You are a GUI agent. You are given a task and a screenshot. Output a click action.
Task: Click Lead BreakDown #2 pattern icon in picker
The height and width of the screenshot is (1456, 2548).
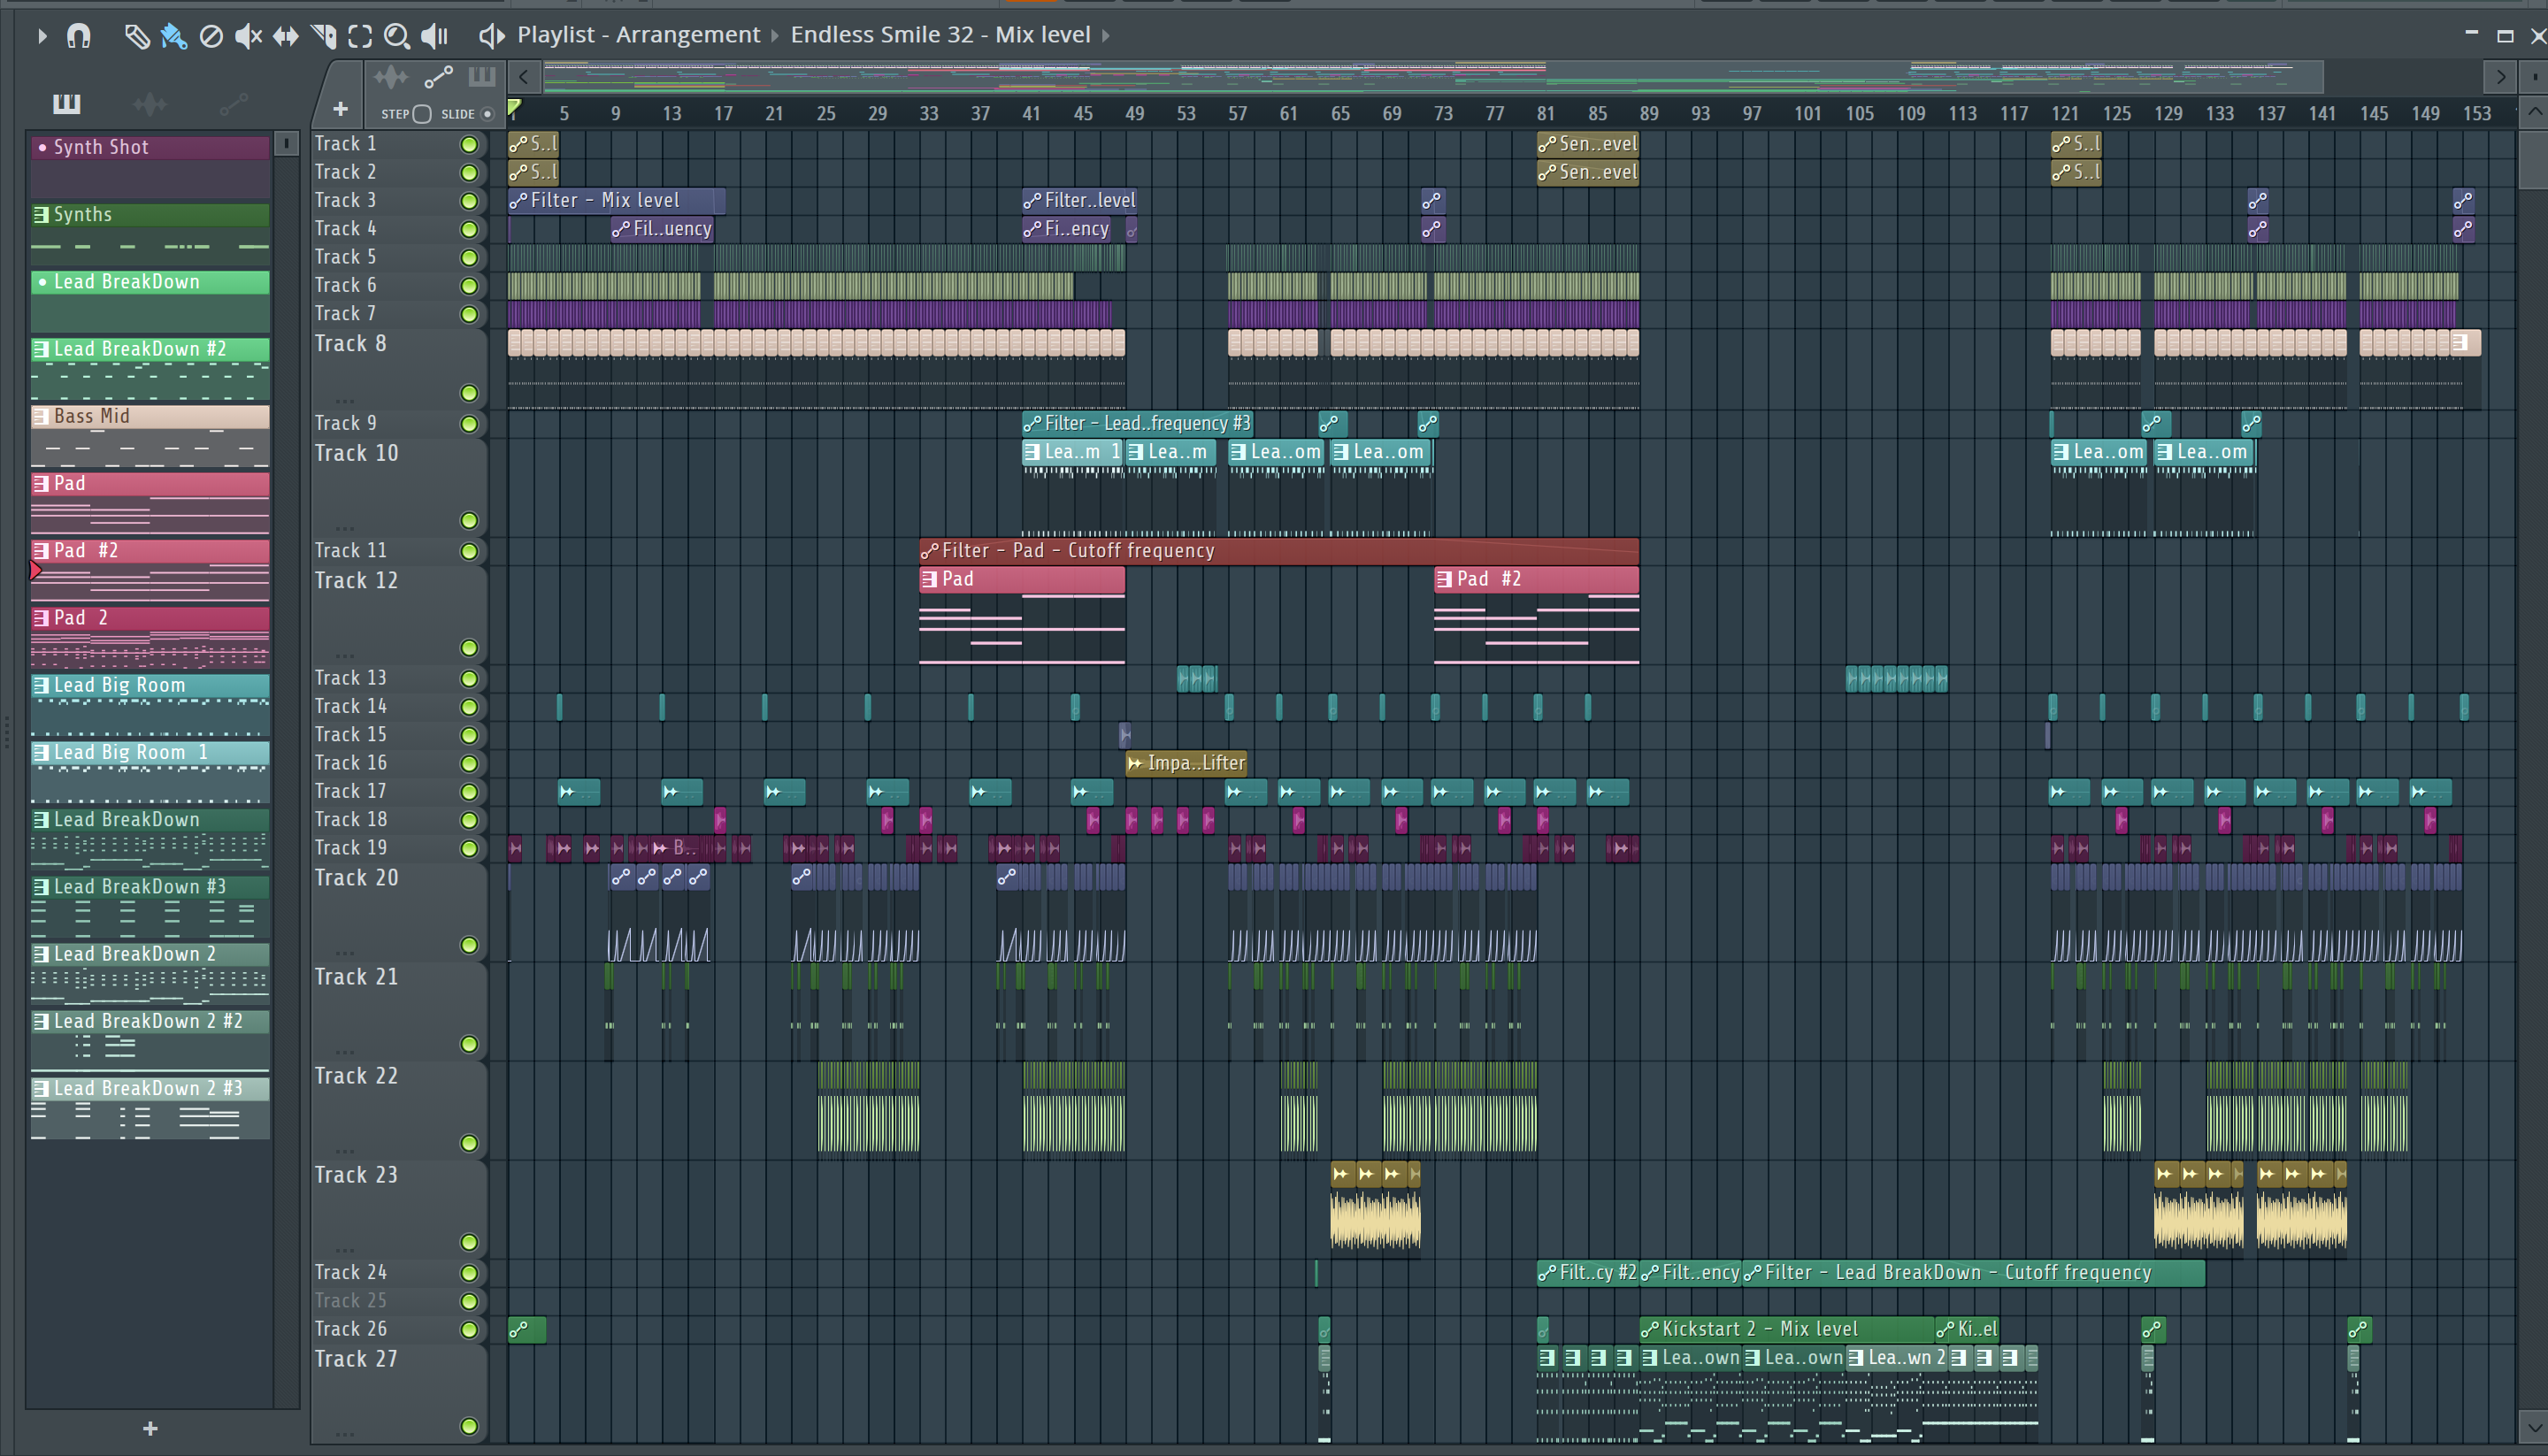(x=41, y=349)
